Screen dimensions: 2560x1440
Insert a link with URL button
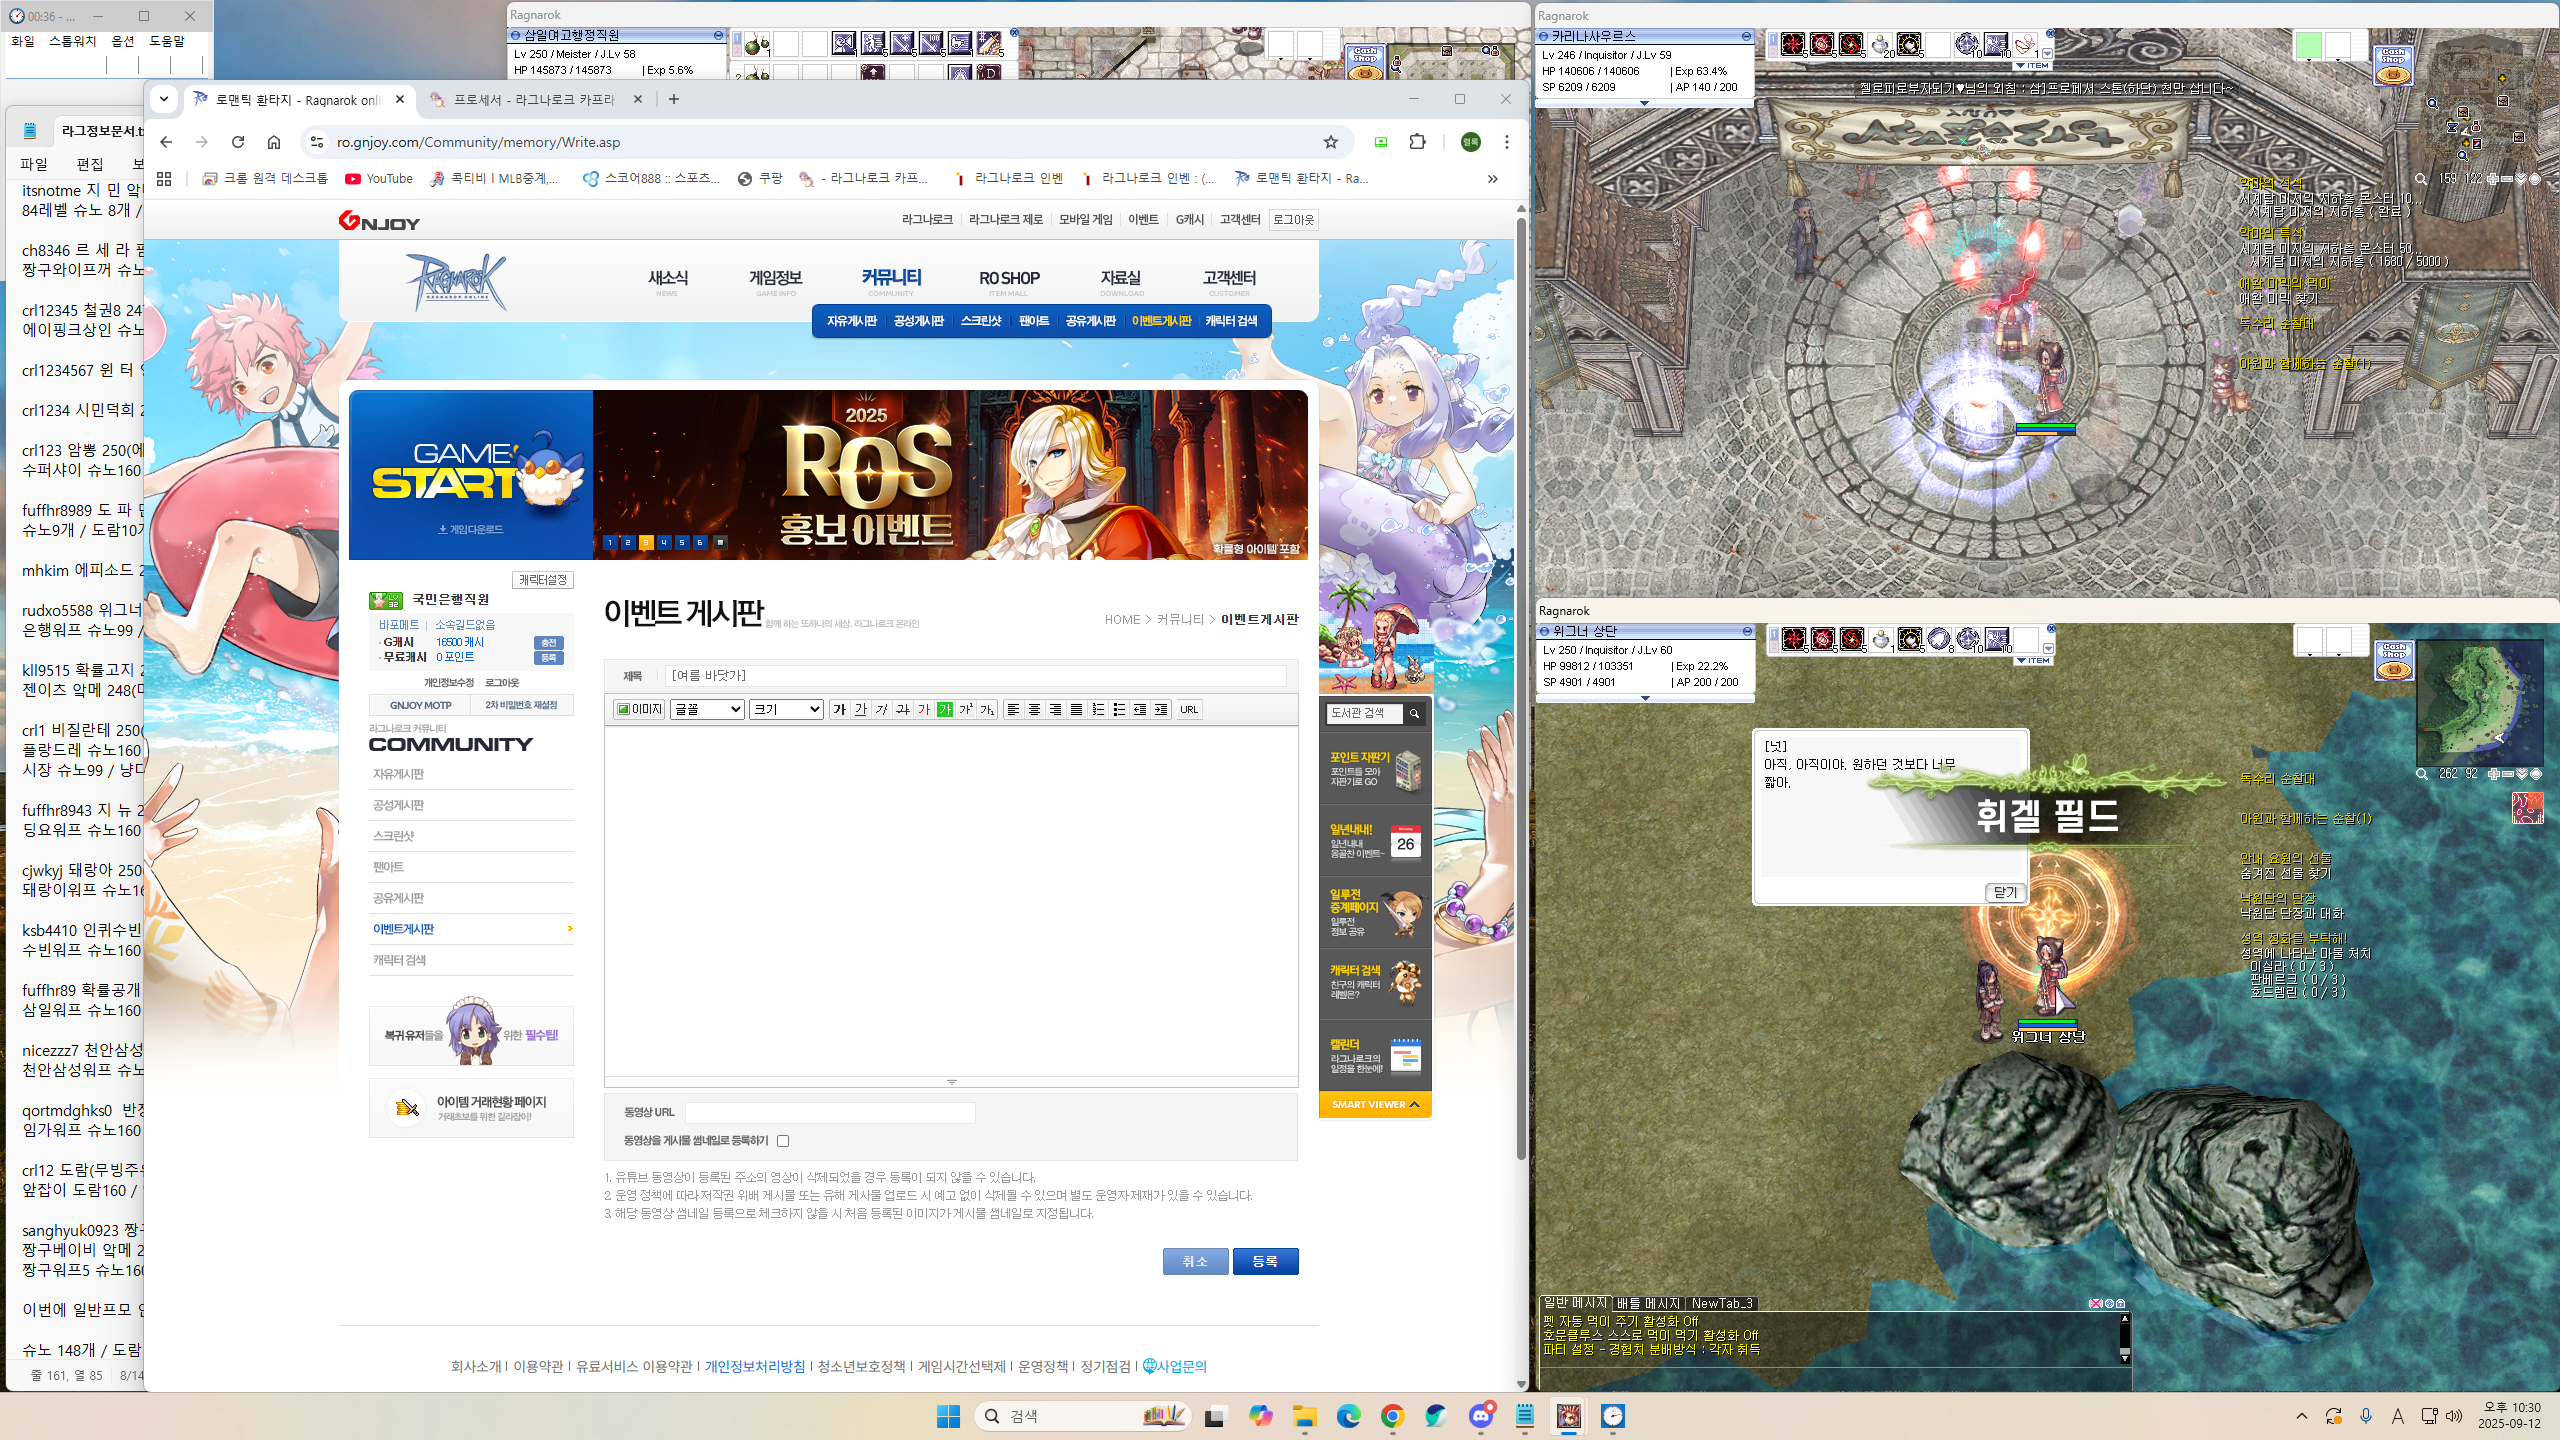coord(1189,709)
